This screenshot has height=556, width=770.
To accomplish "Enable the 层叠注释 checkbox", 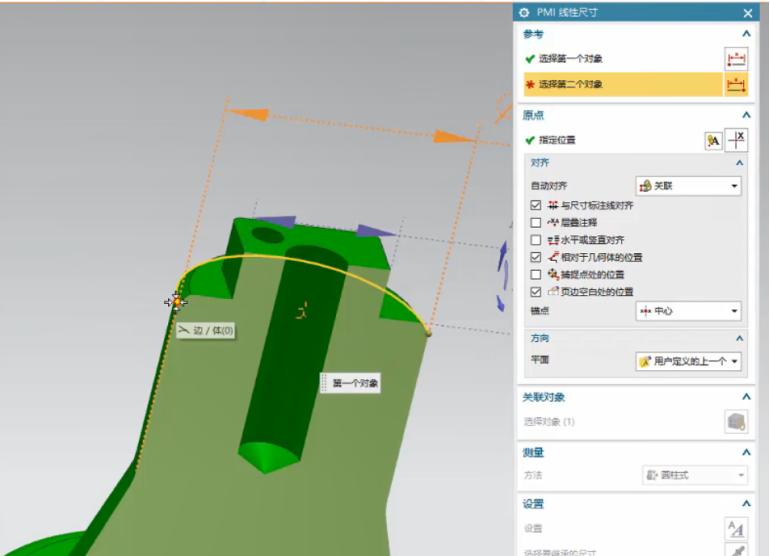I will point(536,222).
